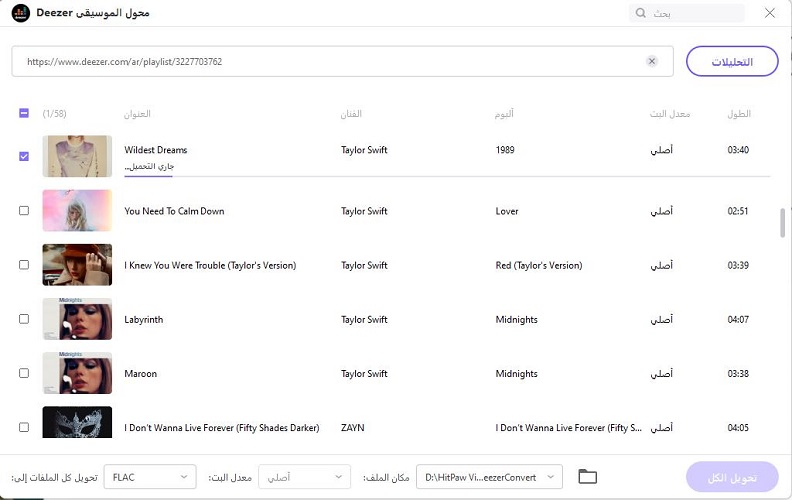This screenshot has width=792, height=500.
Task: Click the 1989 album name
Action: [505, 150]
